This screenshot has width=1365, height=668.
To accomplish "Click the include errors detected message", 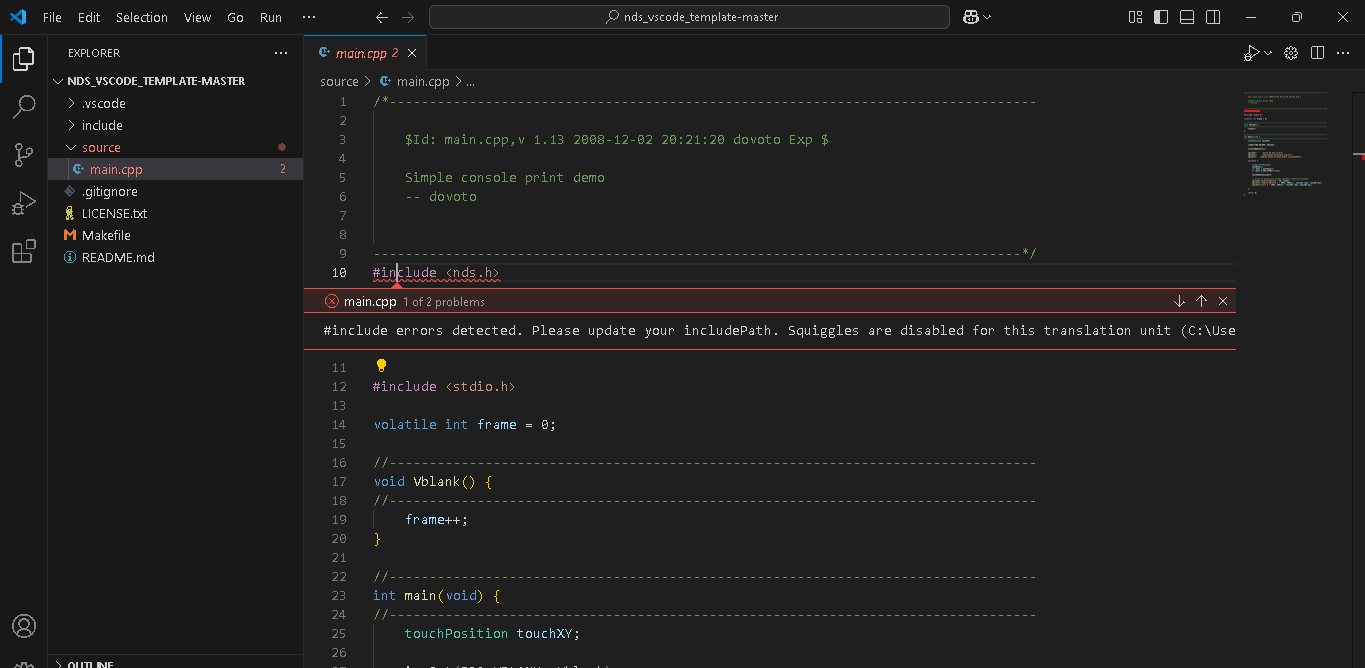I will pos(779,330).
